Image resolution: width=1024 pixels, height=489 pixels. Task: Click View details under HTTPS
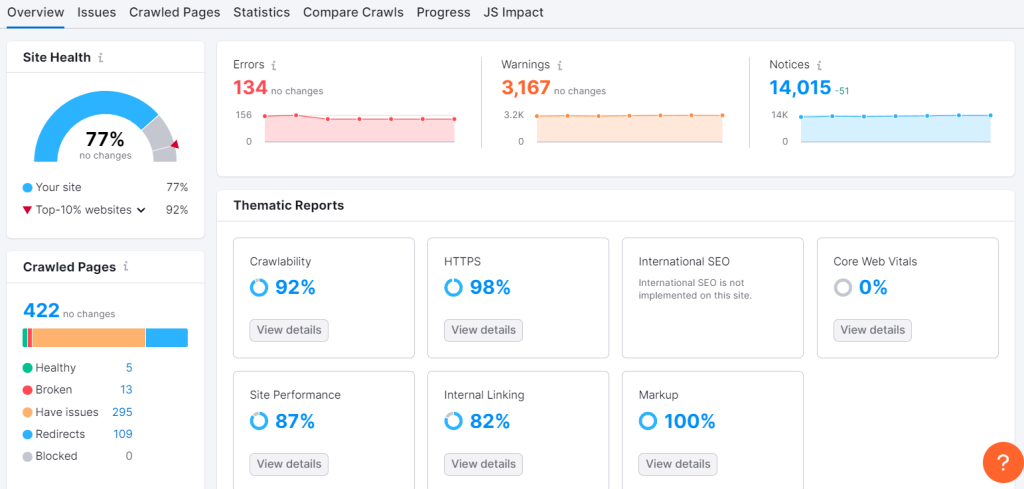click(x=483, y=330)
